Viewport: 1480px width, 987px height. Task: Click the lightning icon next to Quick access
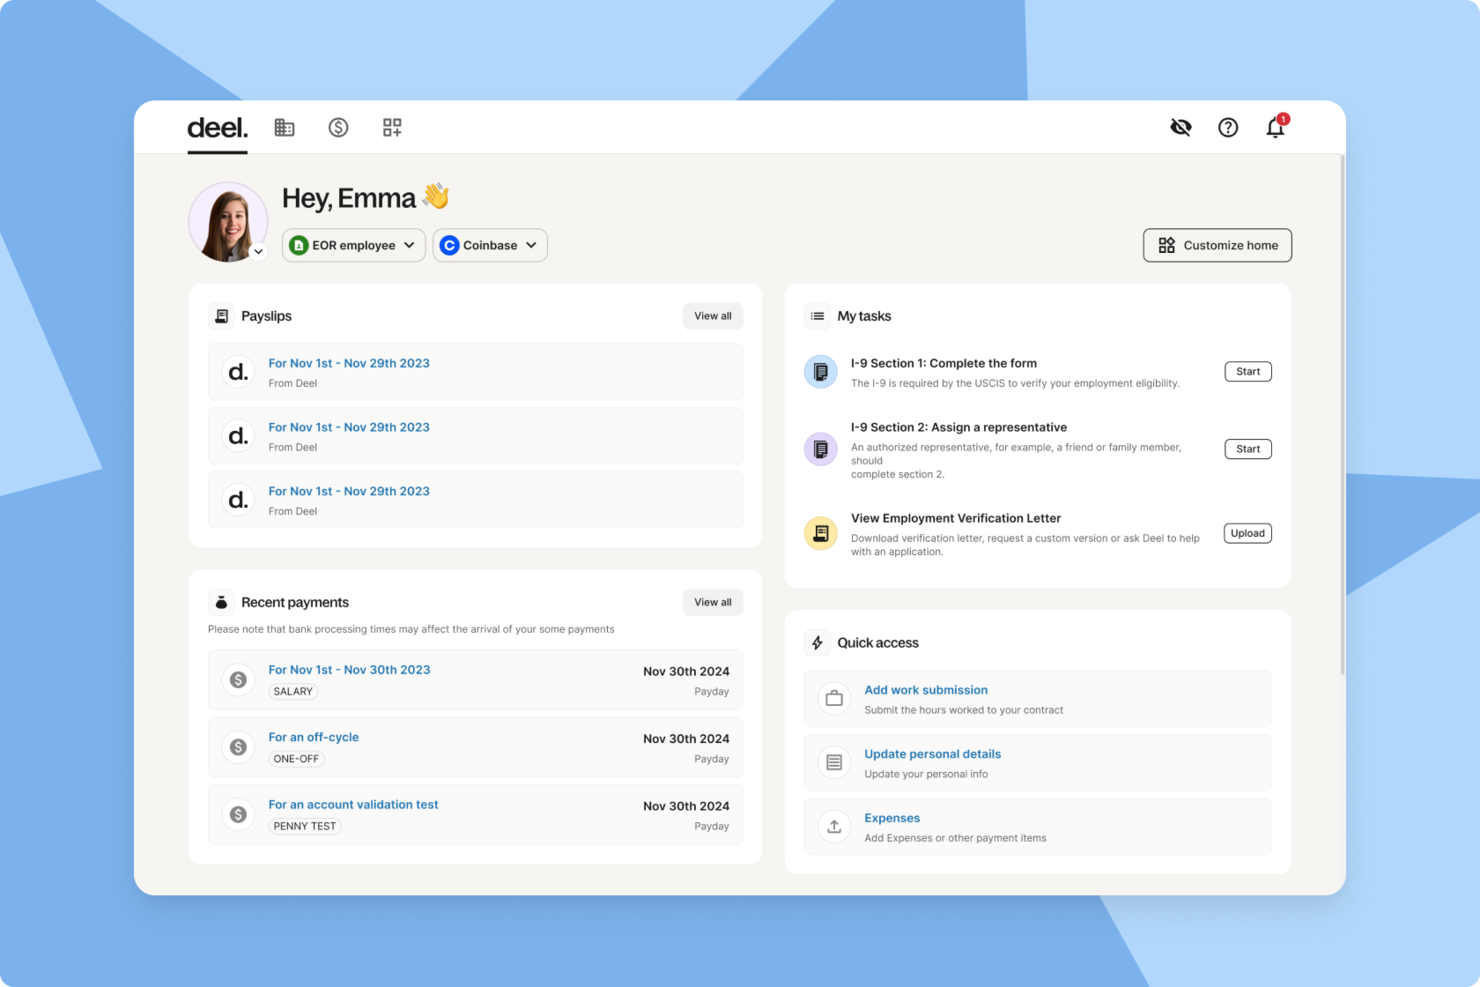tap(818, 642)
